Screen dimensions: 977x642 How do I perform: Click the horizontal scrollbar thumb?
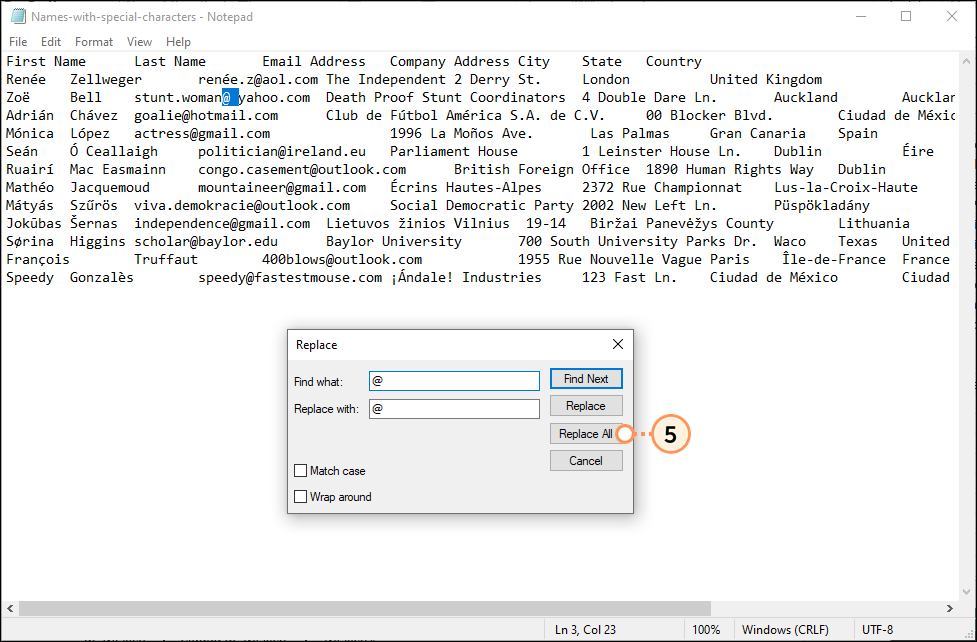coord(365,608)
